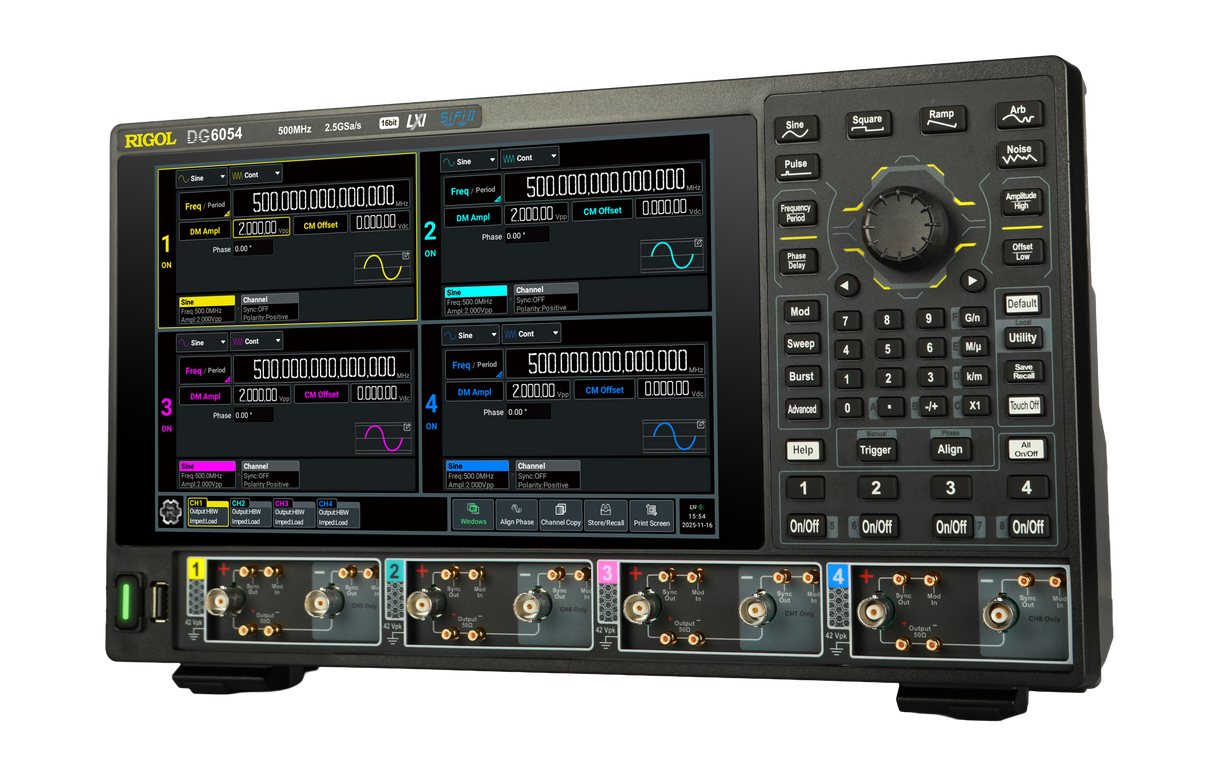Select the Square waveform key
Image resolution: width=1214 pixels, height=768 pixels.
[x=867, y=123]
